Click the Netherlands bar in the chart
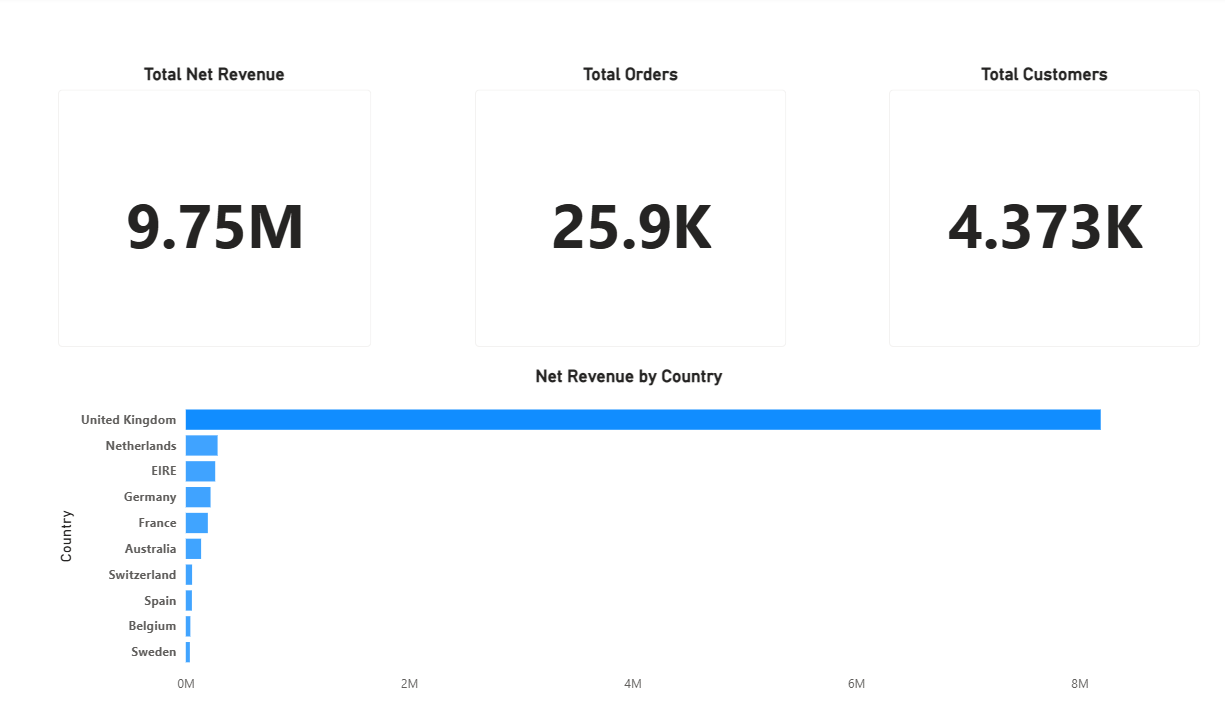Screen dimensions: 1225x727 (x=203, y=445)
